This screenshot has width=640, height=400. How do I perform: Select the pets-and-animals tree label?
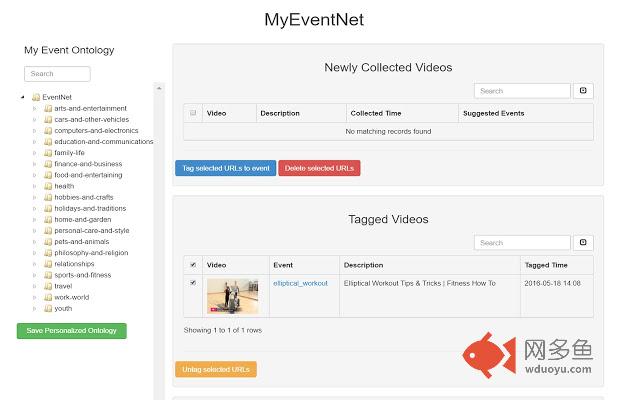coord(82,242)
